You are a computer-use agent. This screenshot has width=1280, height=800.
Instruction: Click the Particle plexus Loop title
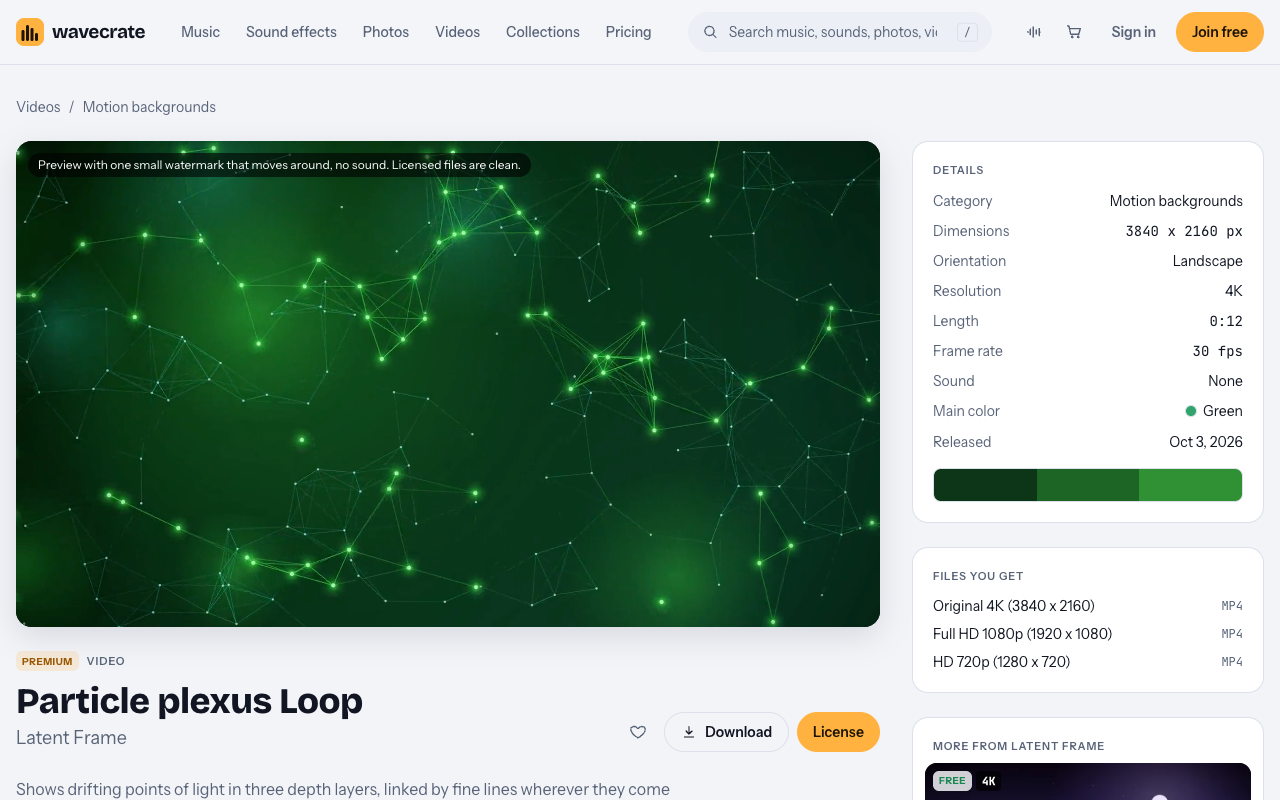coord(189,701)
